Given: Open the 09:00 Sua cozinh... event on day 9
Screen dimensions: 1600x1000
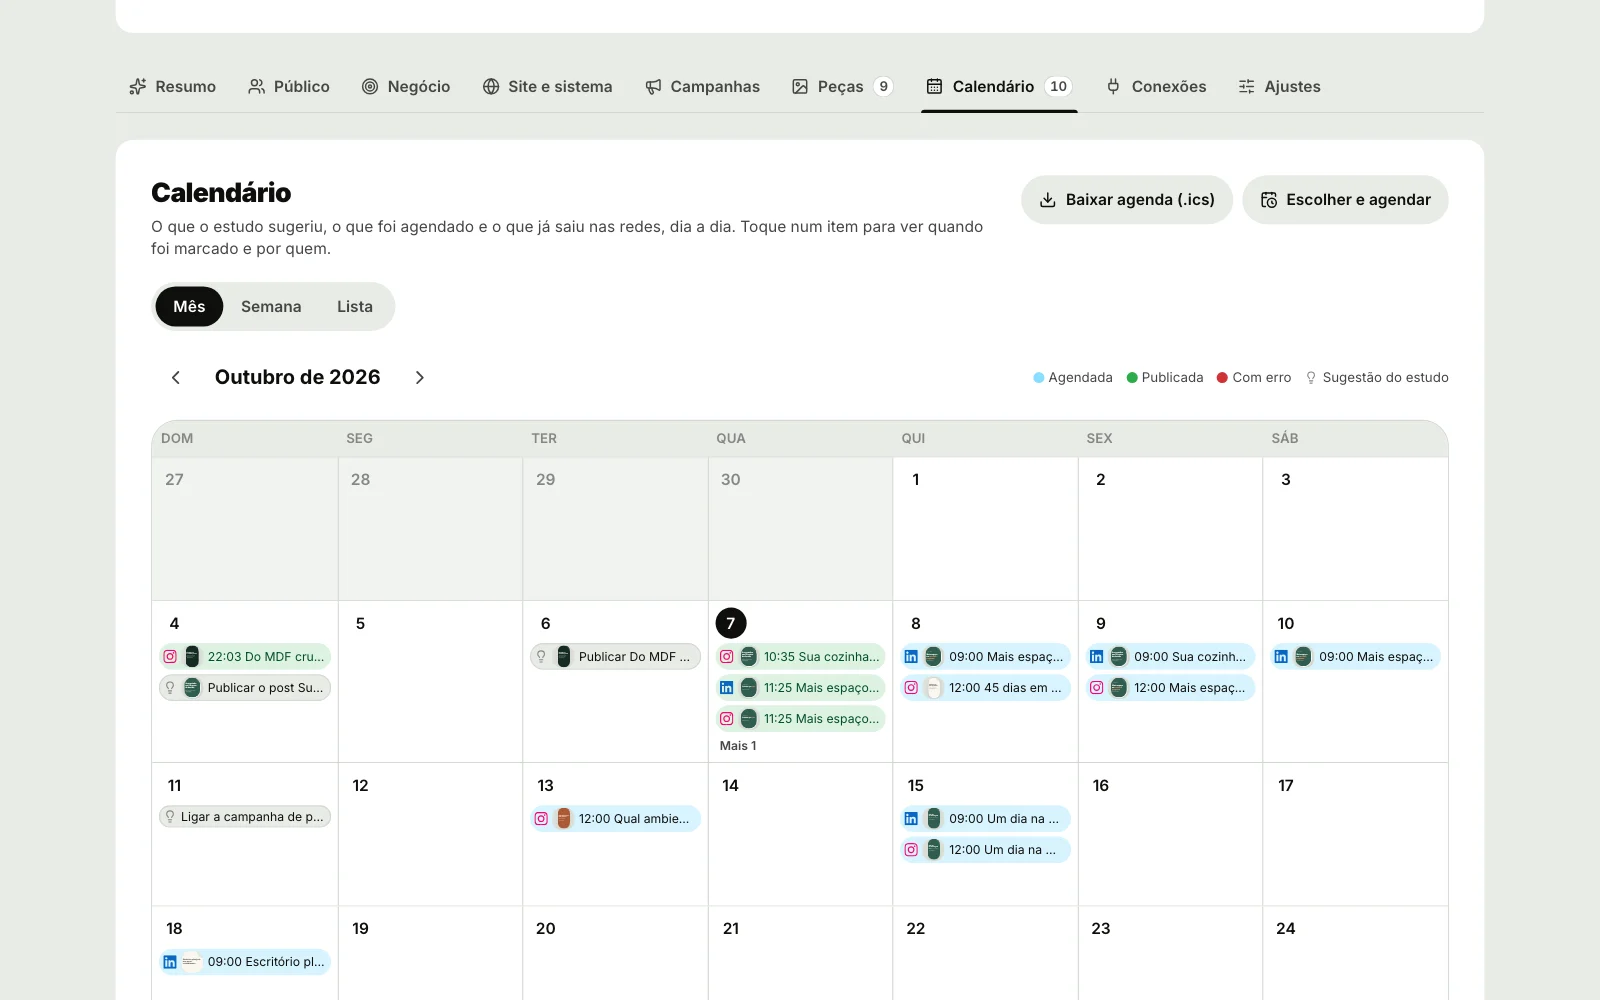Looking at the screenshot, I should (1170, 657).
